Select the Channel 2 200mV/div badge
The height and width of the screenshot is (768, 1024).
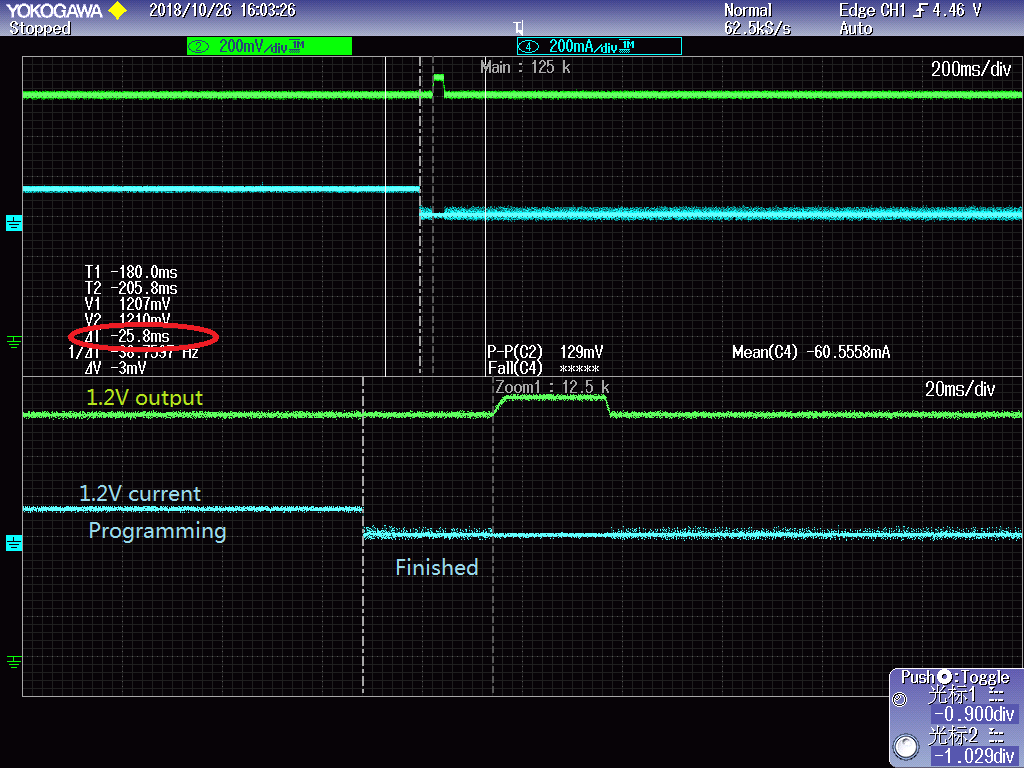coord(268,45)
